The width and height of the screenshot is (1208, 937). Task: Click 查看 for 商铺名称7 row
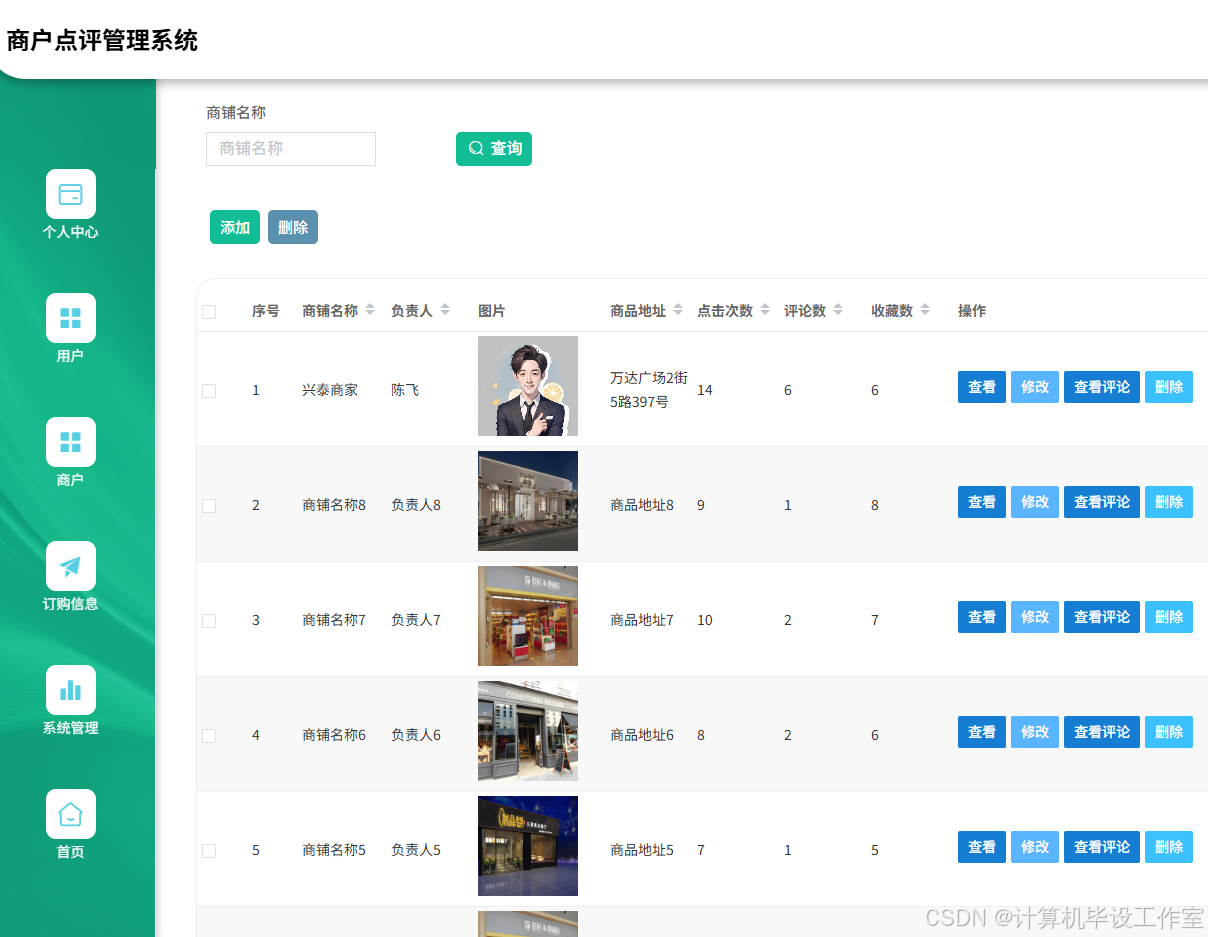(x=982, y=617)
